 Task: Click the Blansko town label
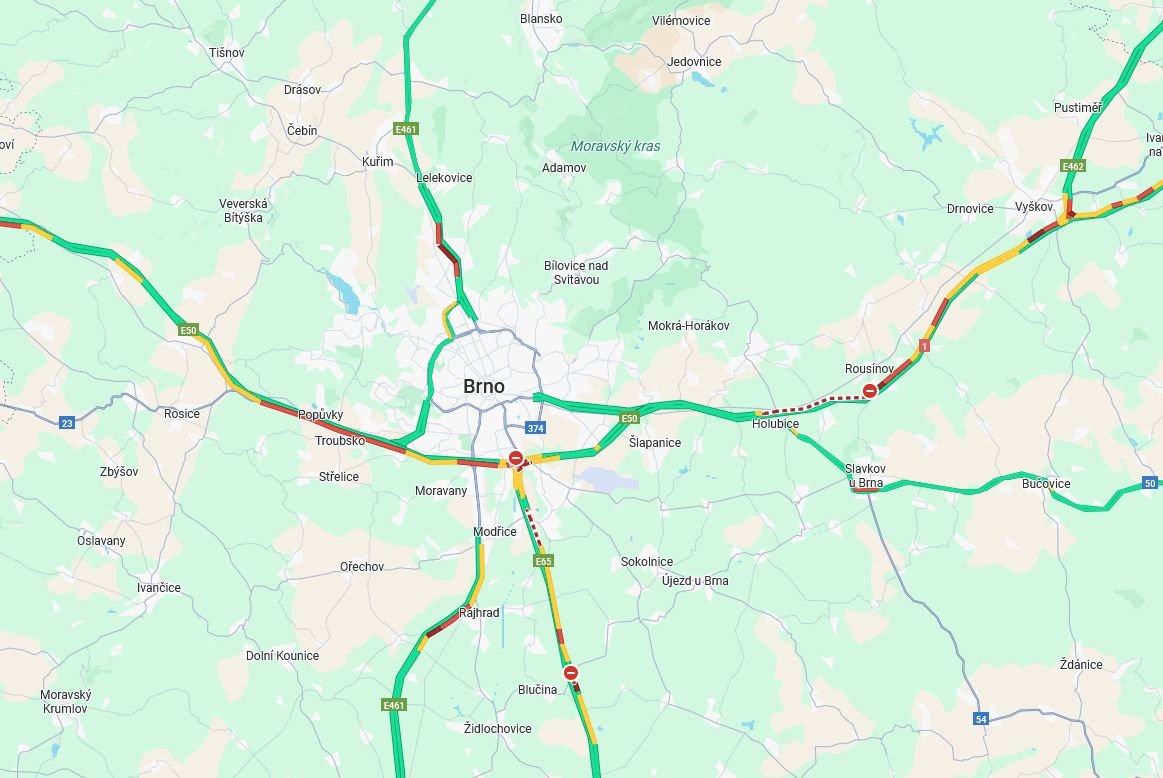point(541,19)
